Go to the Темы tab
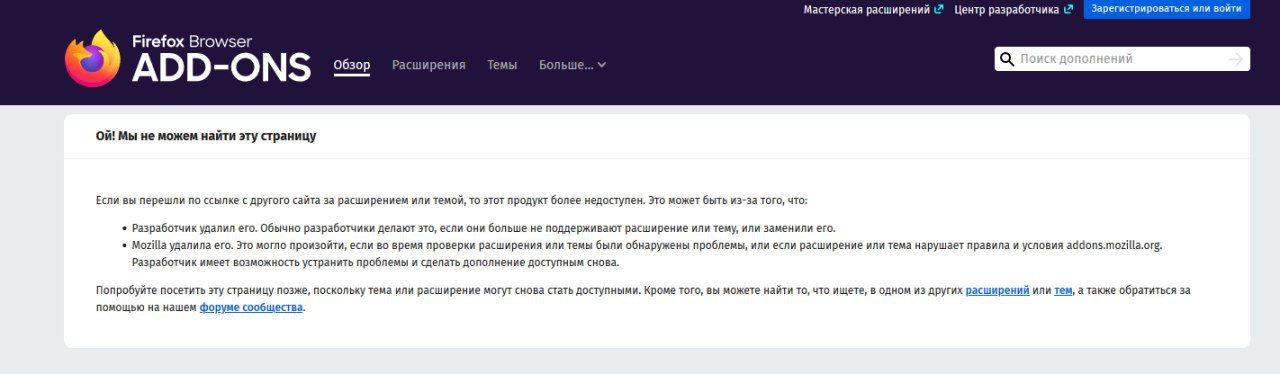 (x=502, y=65)
